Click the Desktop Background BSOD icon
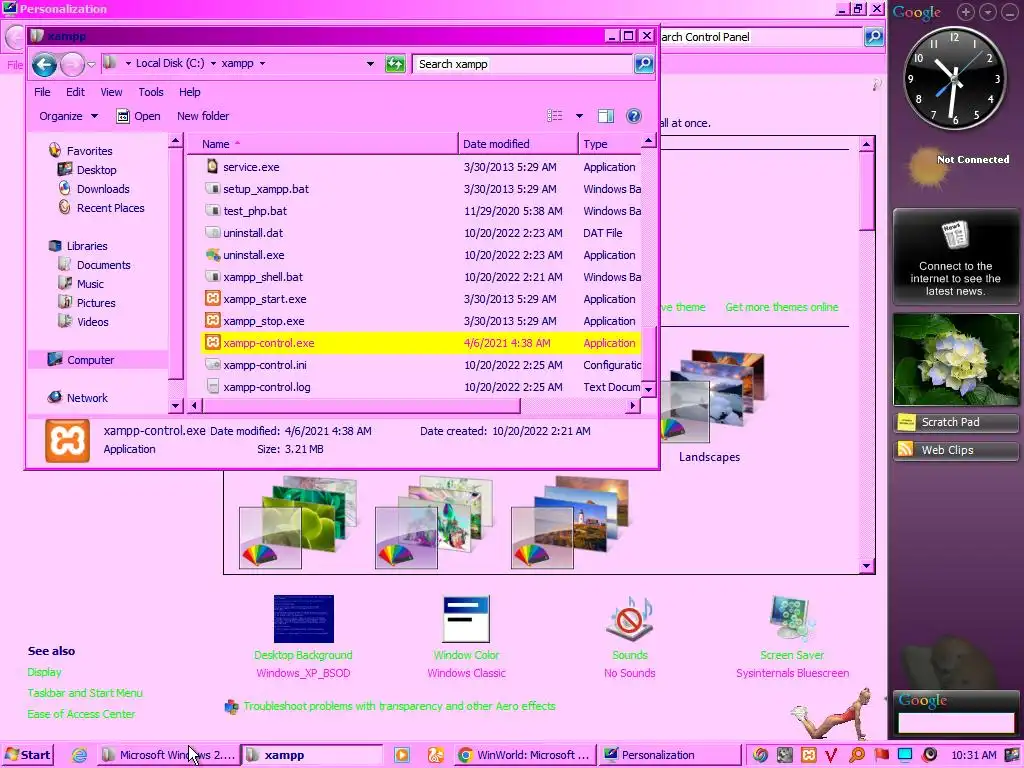1024x768 pixels. (x=304, y=618)
